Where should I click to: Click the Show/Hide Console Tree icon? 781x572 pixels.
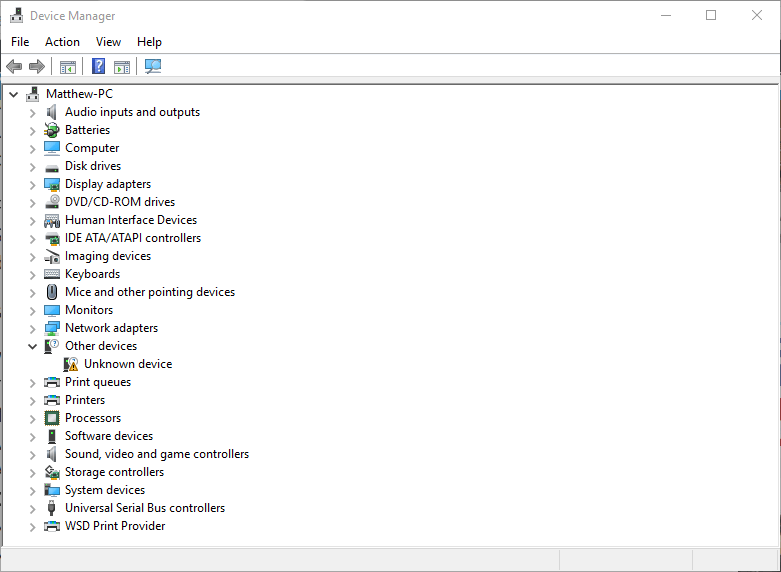point(68,66)
